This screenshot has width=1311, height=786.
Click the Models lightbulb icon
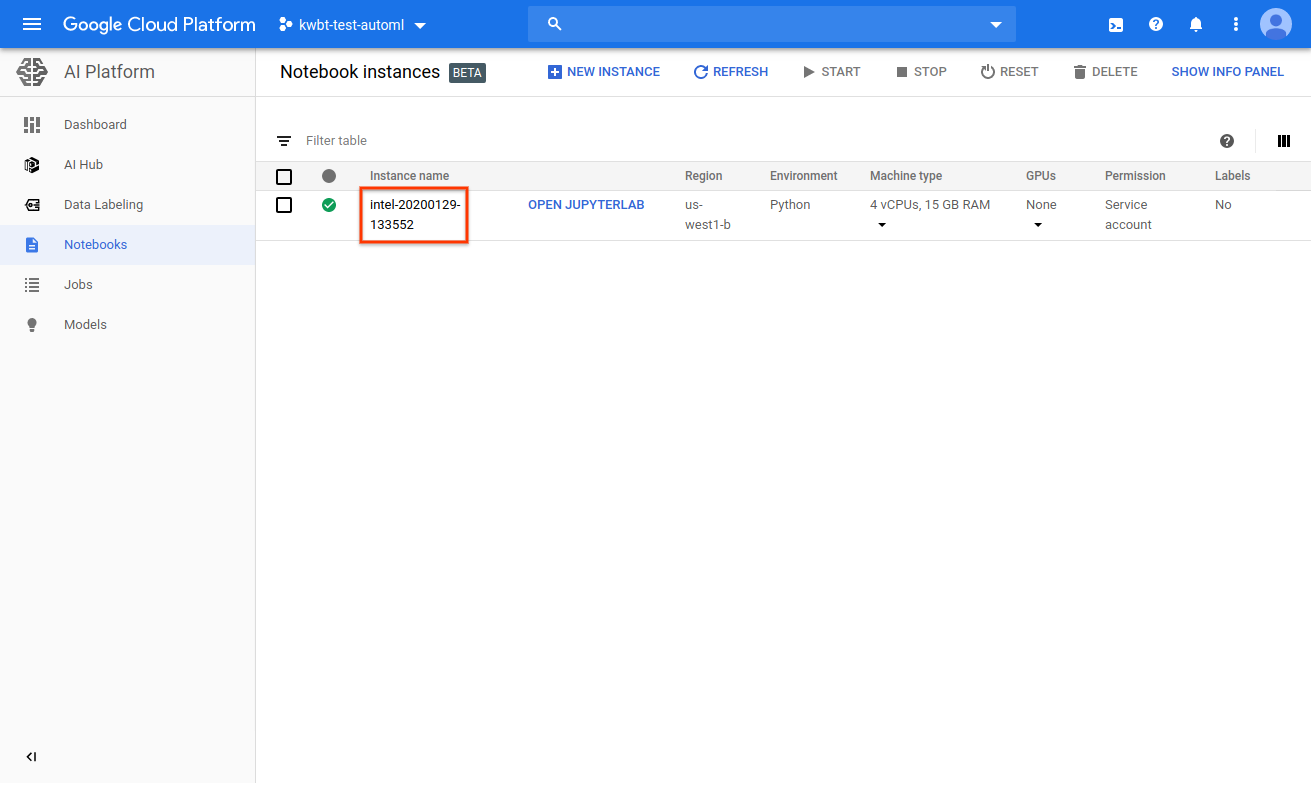click(32, 325)
